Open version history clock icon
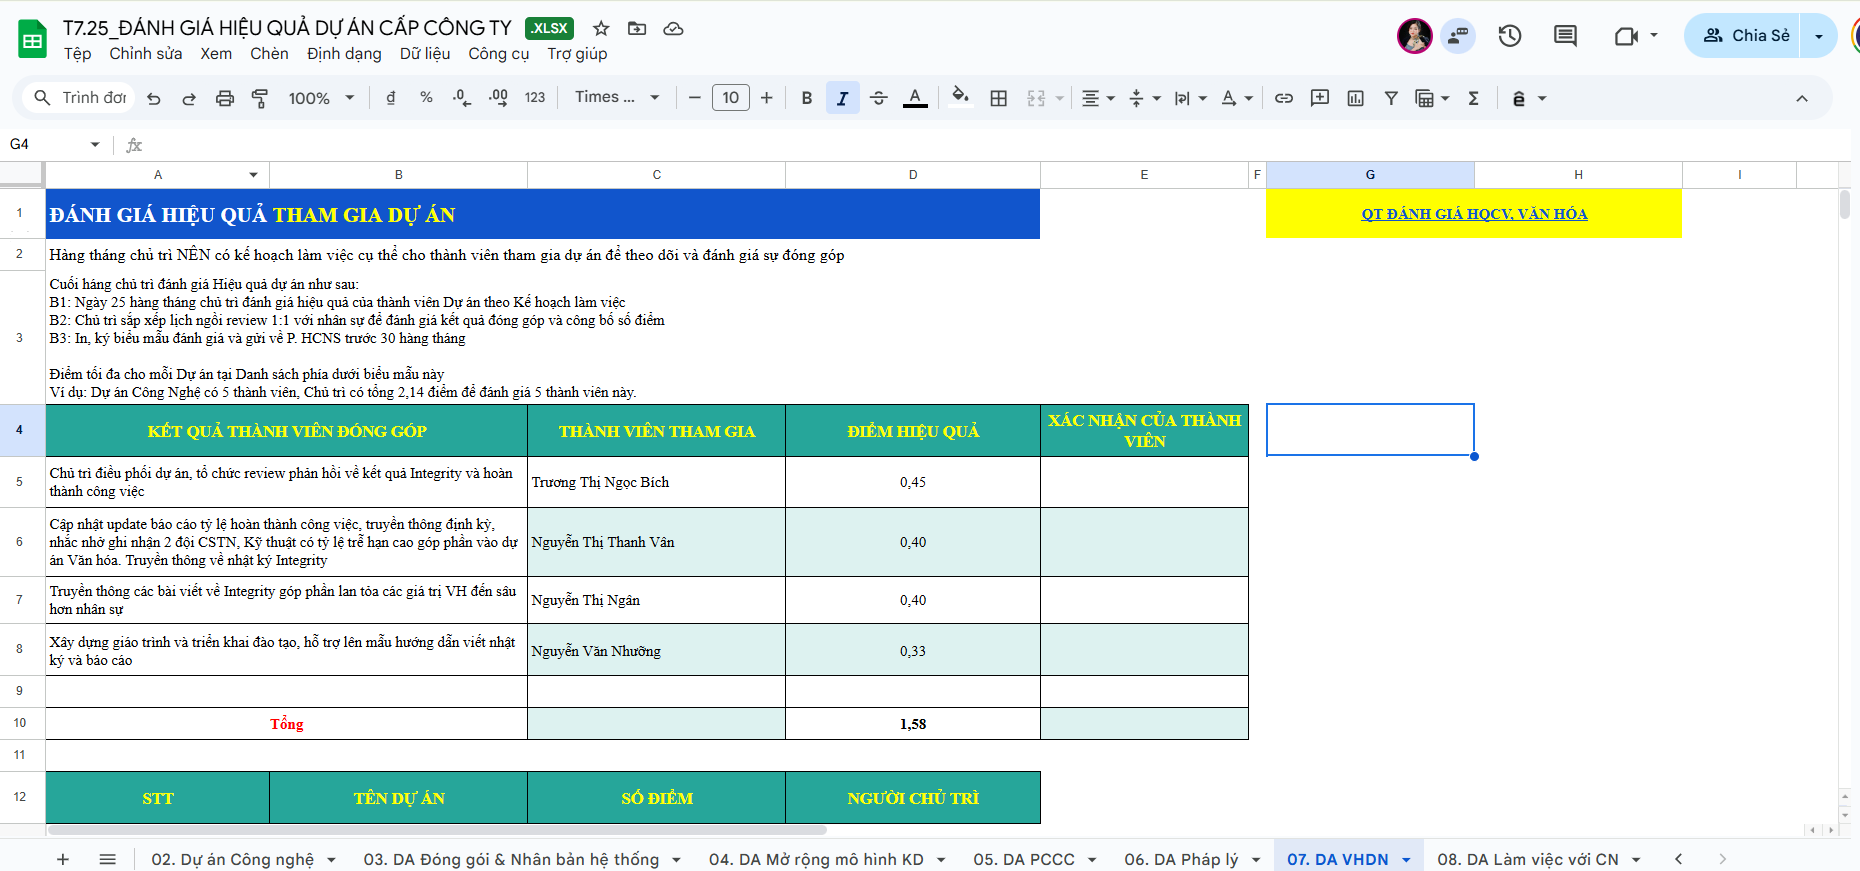This screenshot has height=871, width=1860. [x=1509, y=36]
